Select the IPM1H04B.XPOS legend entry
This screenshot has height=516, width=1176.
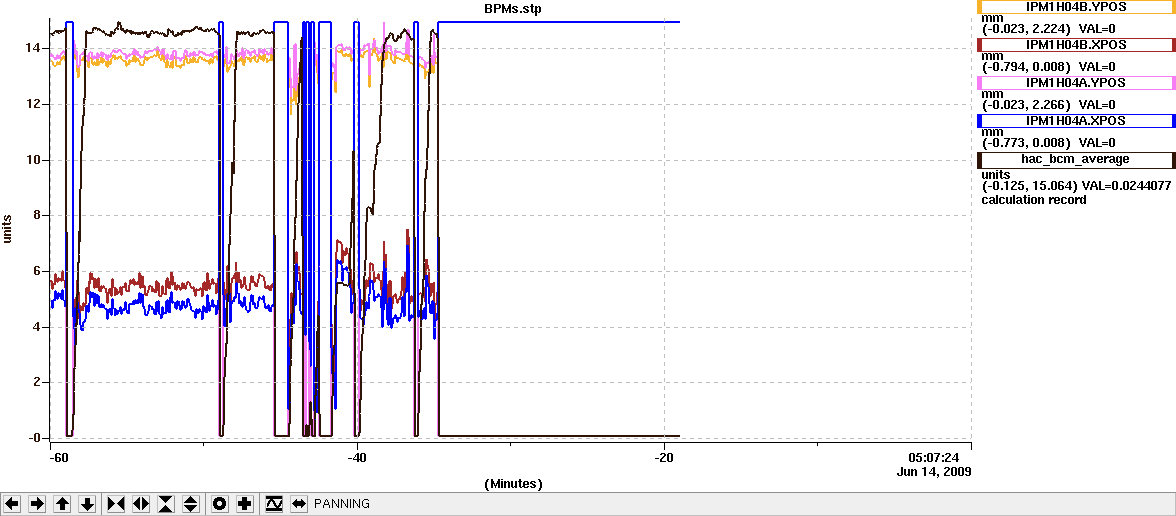tap(1076, 45)
